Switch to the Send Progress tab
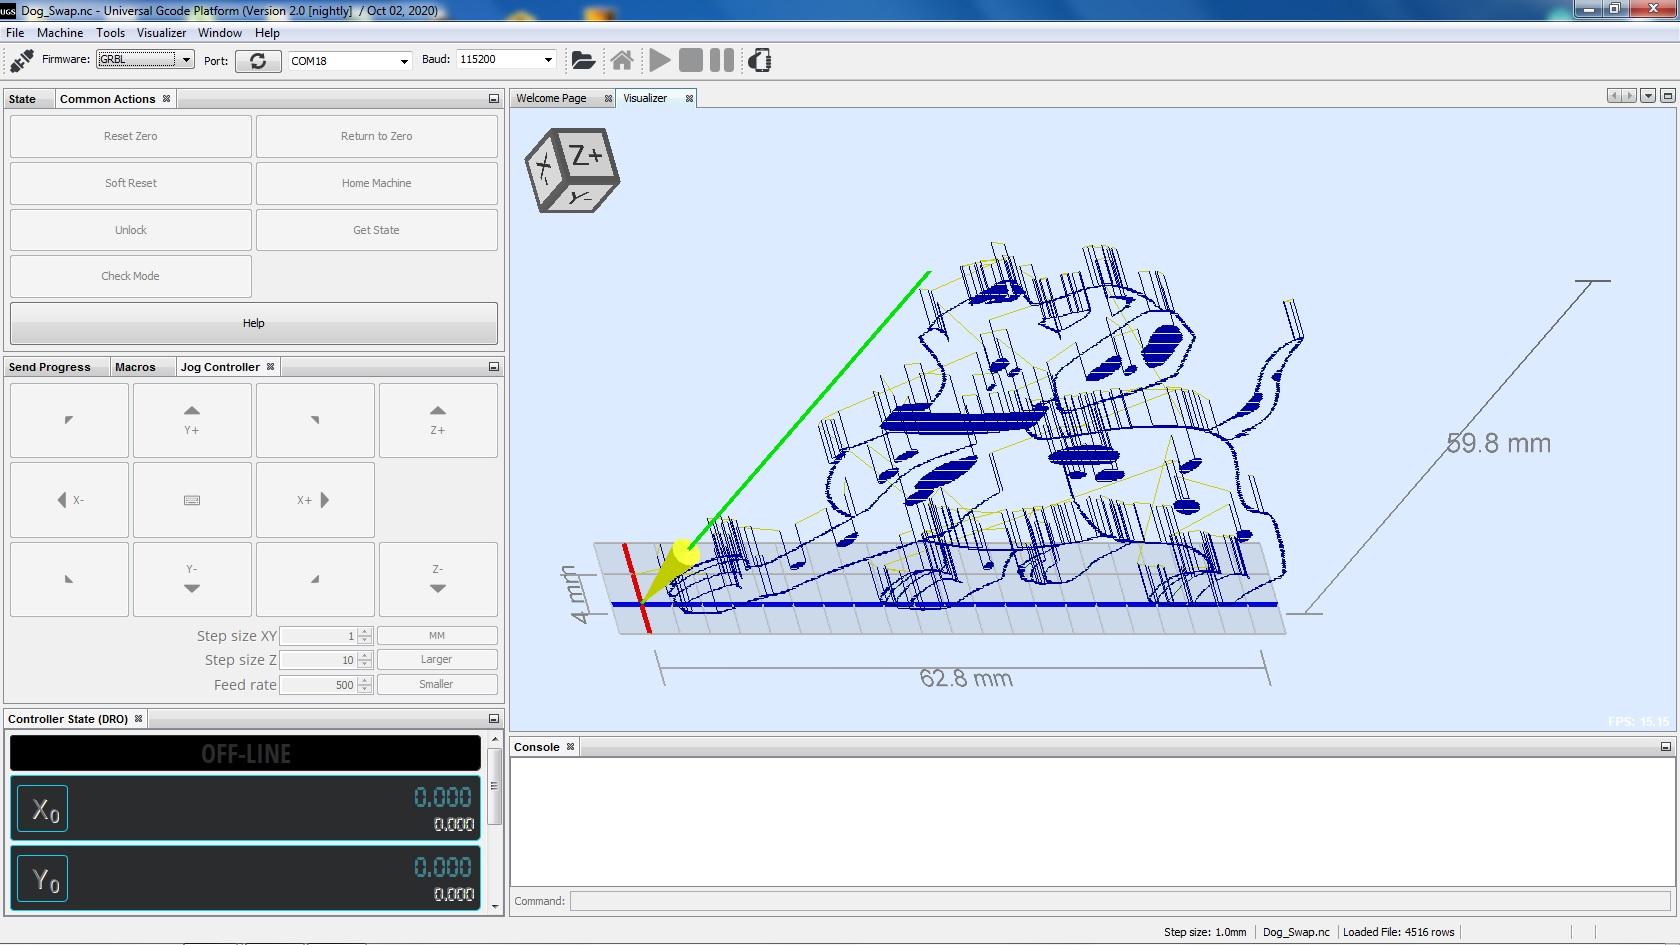The image size is (1680, 945). pyautogui.click(x=50, y=367)
